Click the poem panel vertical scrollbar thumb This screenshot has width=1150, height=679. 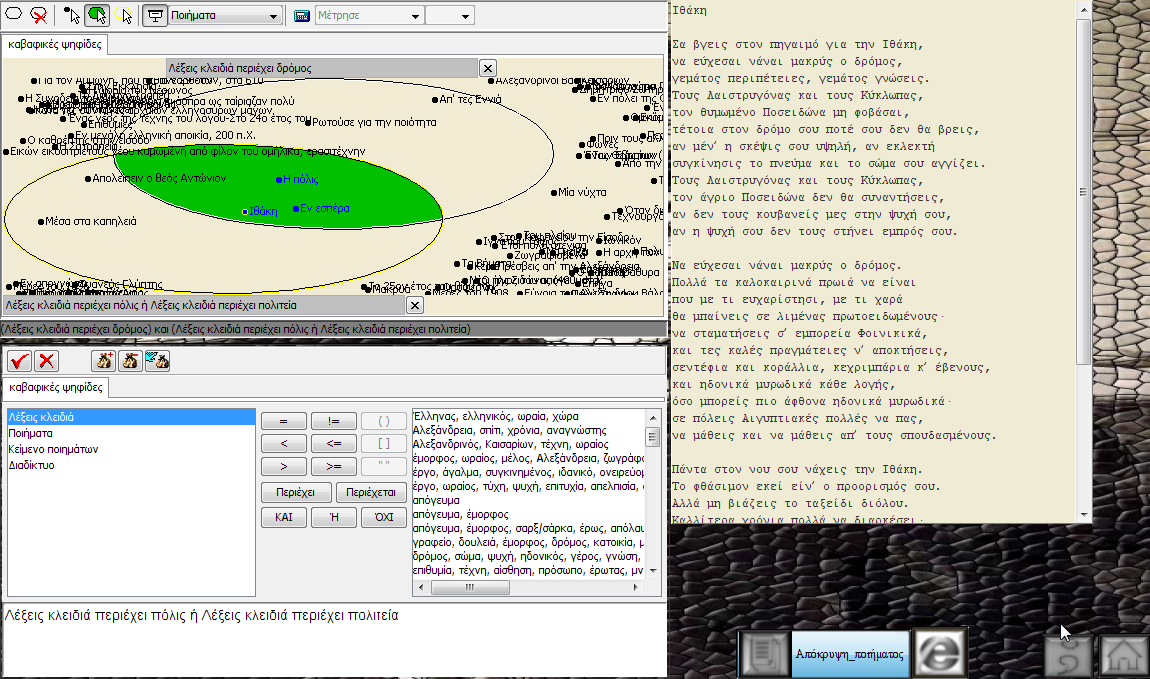(x=1083, y=191)
